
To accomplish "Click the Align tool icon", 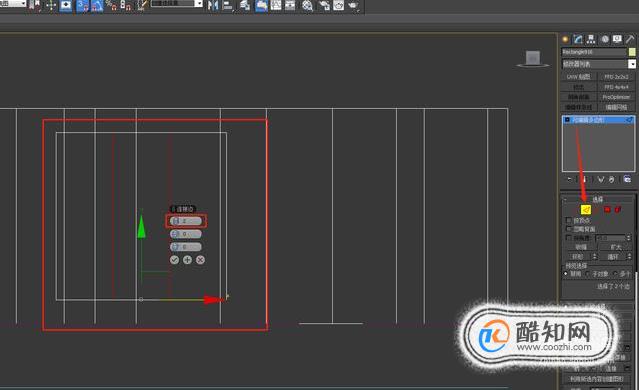I will [x=228, y=5].
